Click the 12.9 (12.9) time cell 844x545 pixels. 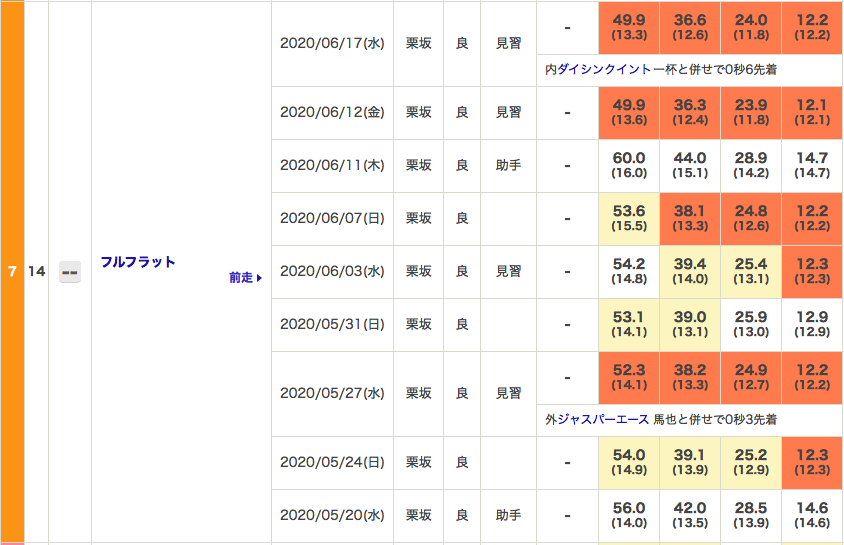point(812,324)
